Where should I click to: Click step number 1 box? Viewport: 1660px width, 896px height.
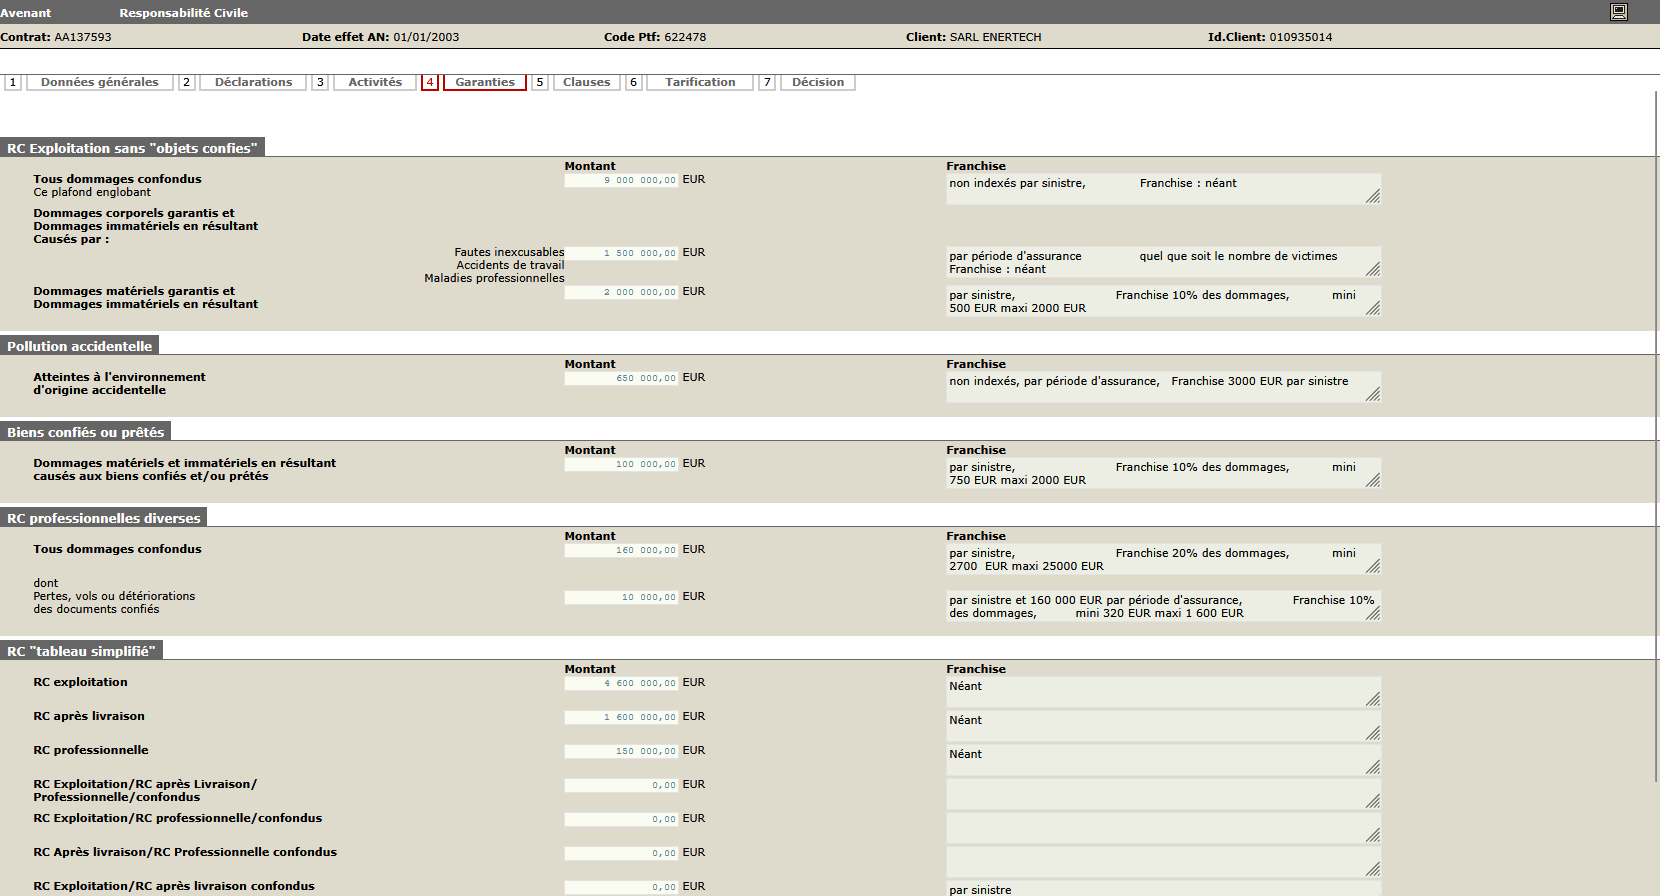(x=13, y=82)
